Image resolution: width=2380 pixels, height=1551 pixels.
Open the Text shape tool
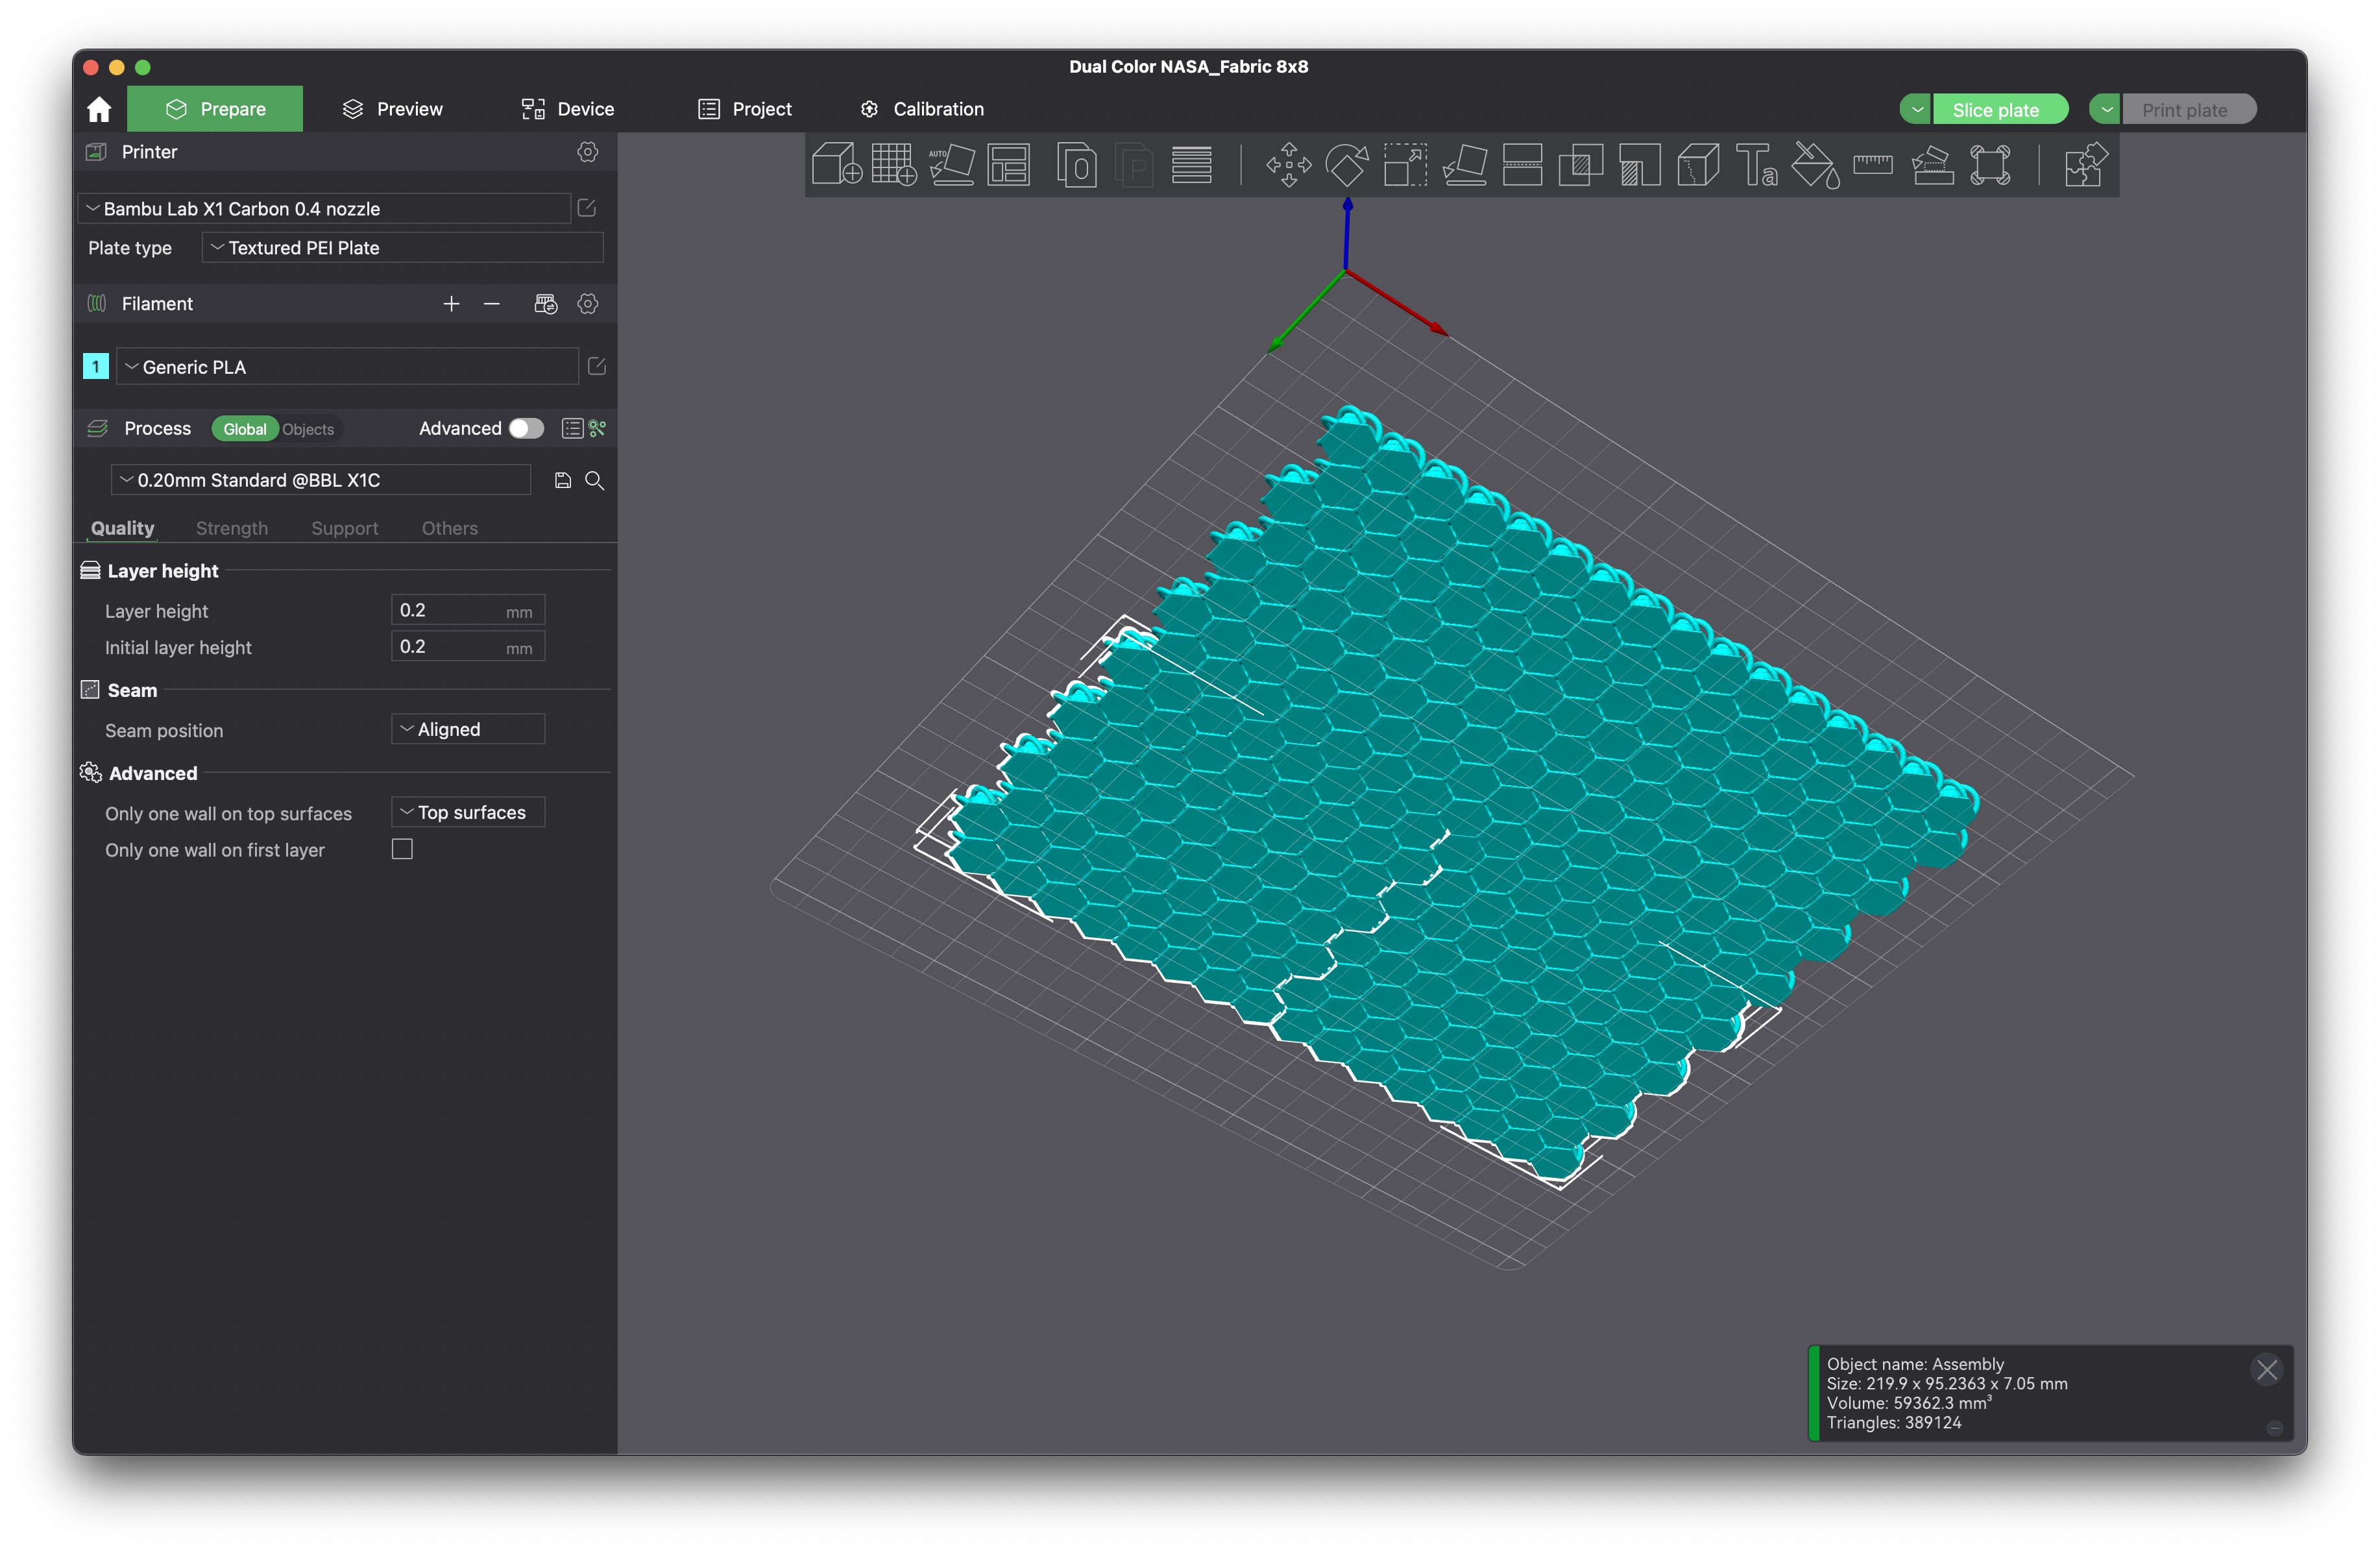click(1756, 165)
